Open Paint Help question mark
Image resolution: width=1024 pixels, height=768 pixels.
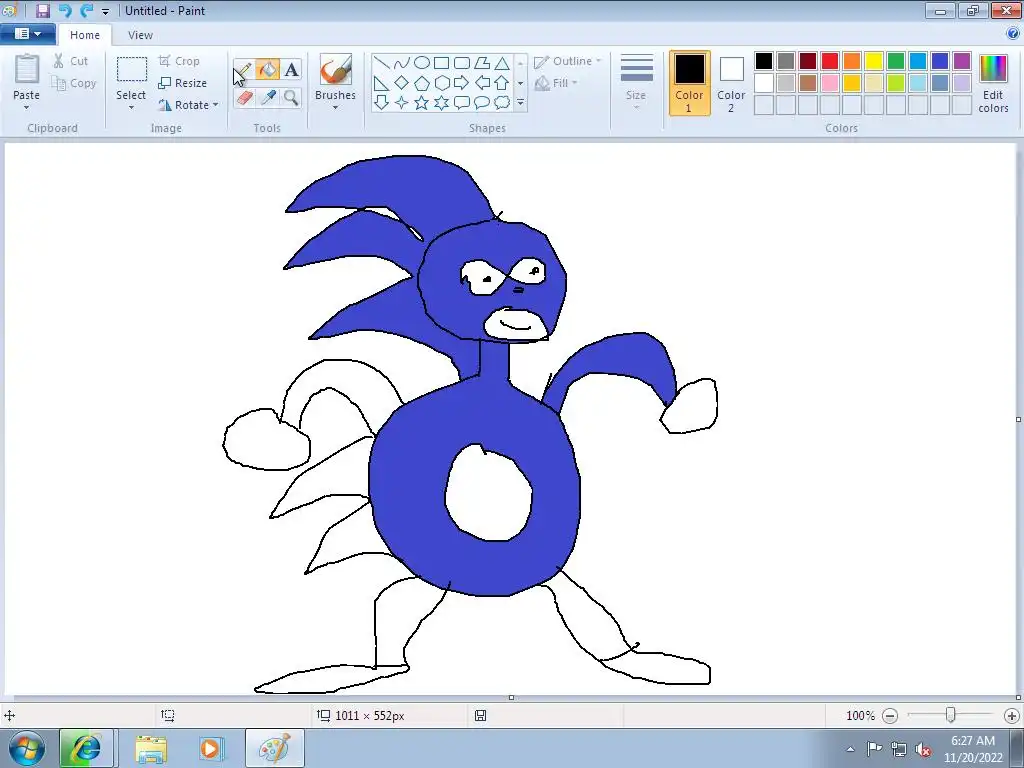tap(1013, 33)
